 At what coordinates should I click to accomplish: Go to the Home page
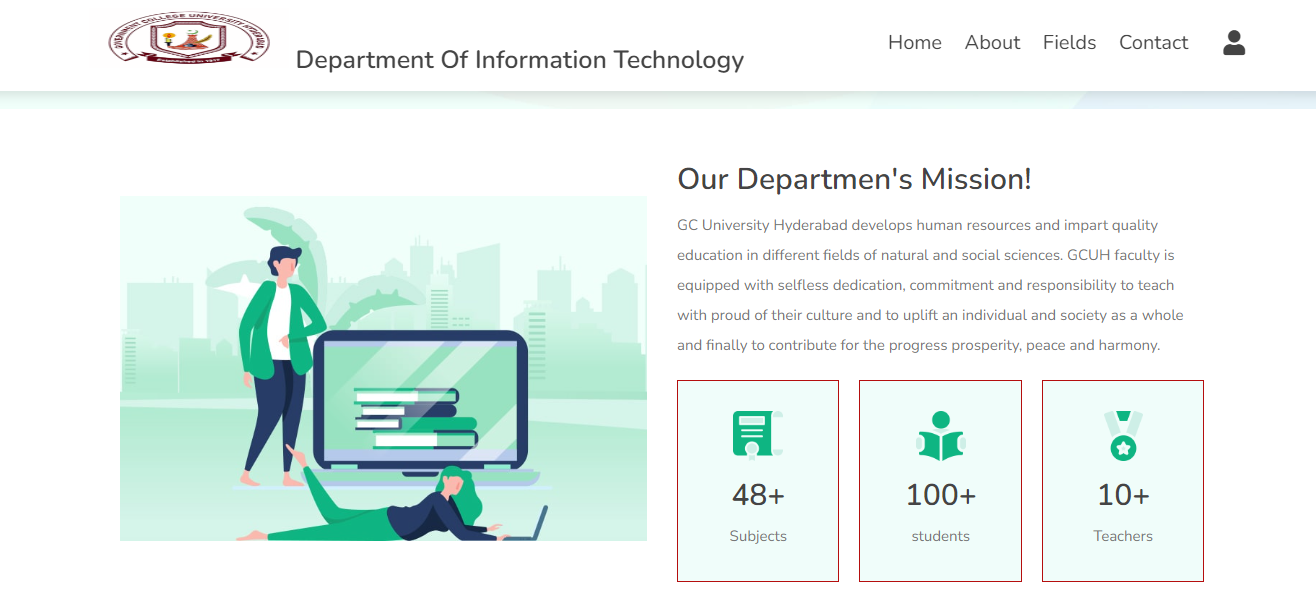pyautogui.click(x=915, y=42)
